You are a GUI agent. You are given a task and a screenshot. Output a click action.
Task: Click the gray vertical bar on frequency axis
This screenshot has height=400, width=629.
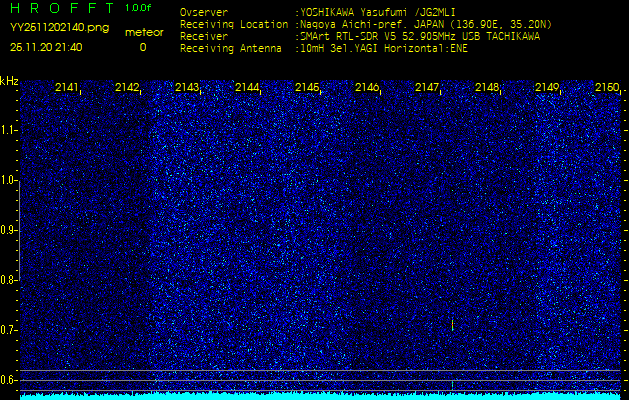pyautogui.click(x=20, y=230)
